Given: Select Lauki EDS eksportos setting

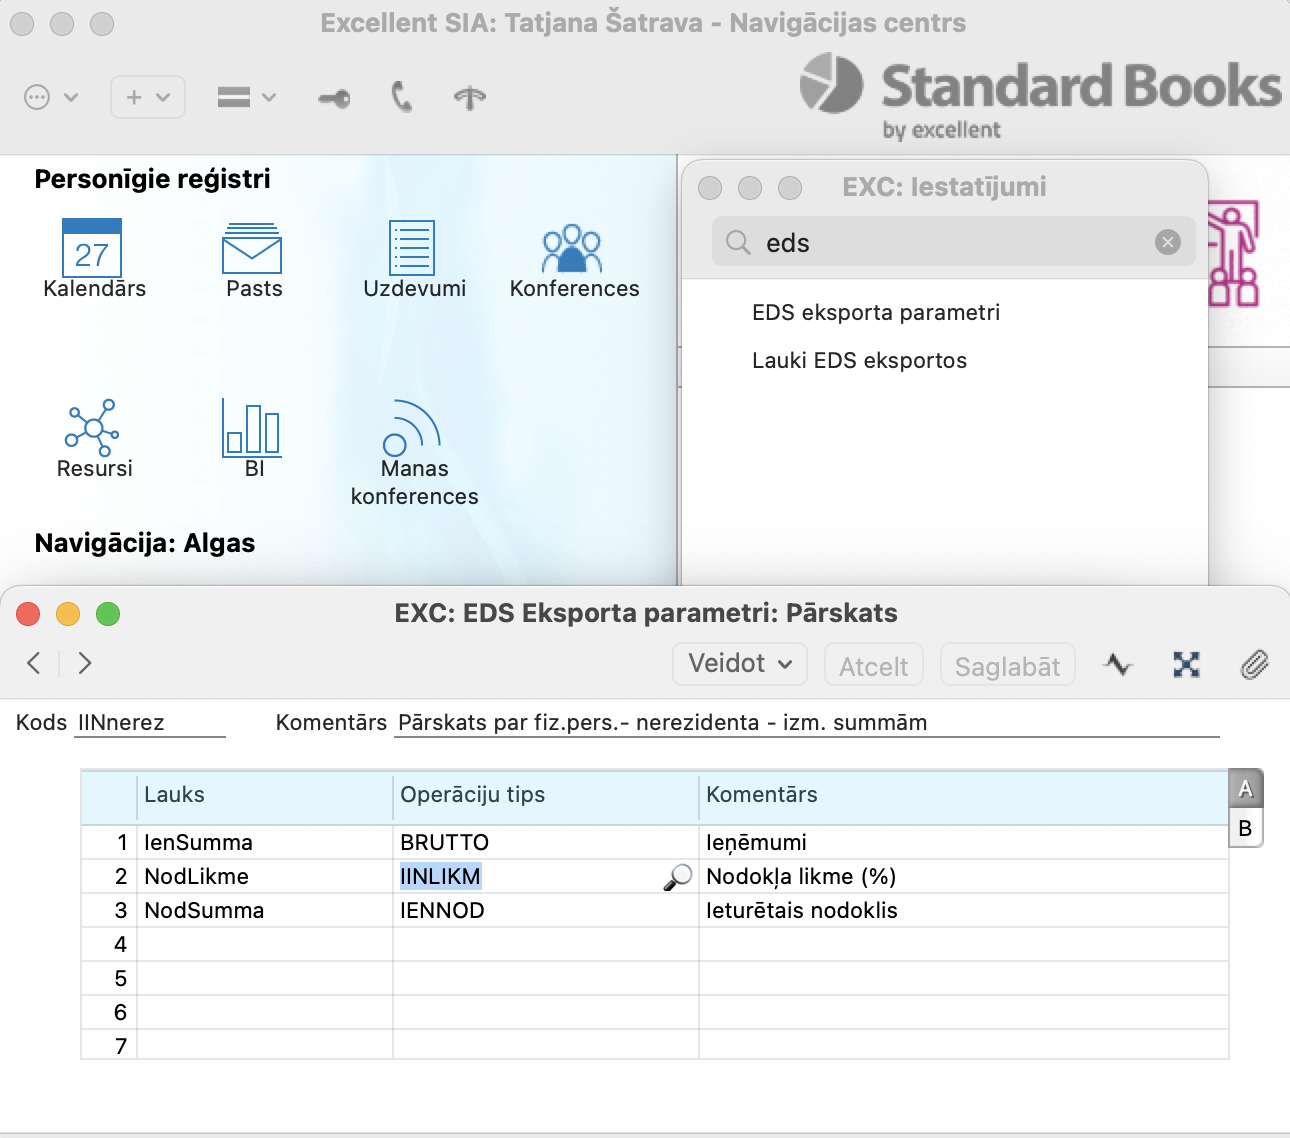Looking at the screenshot, I should (x=859, y=361).
